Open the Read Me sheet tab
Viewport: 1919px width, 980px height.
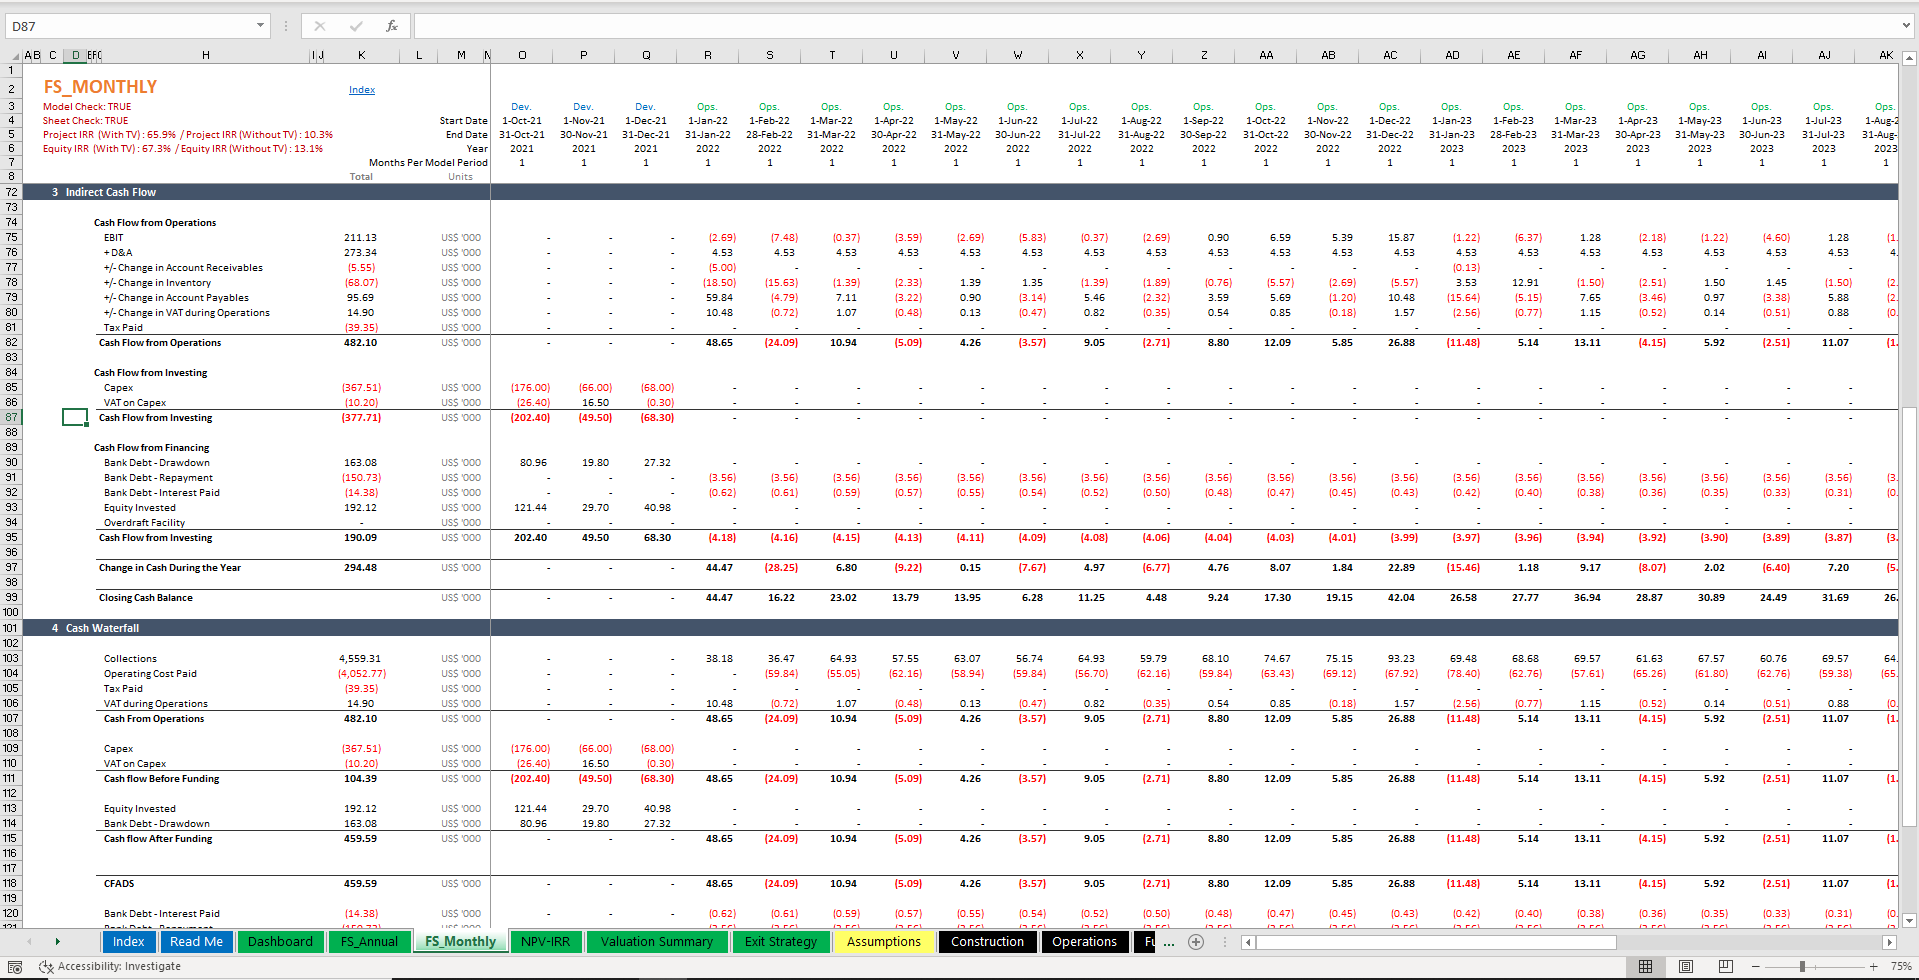coord(196,942)
